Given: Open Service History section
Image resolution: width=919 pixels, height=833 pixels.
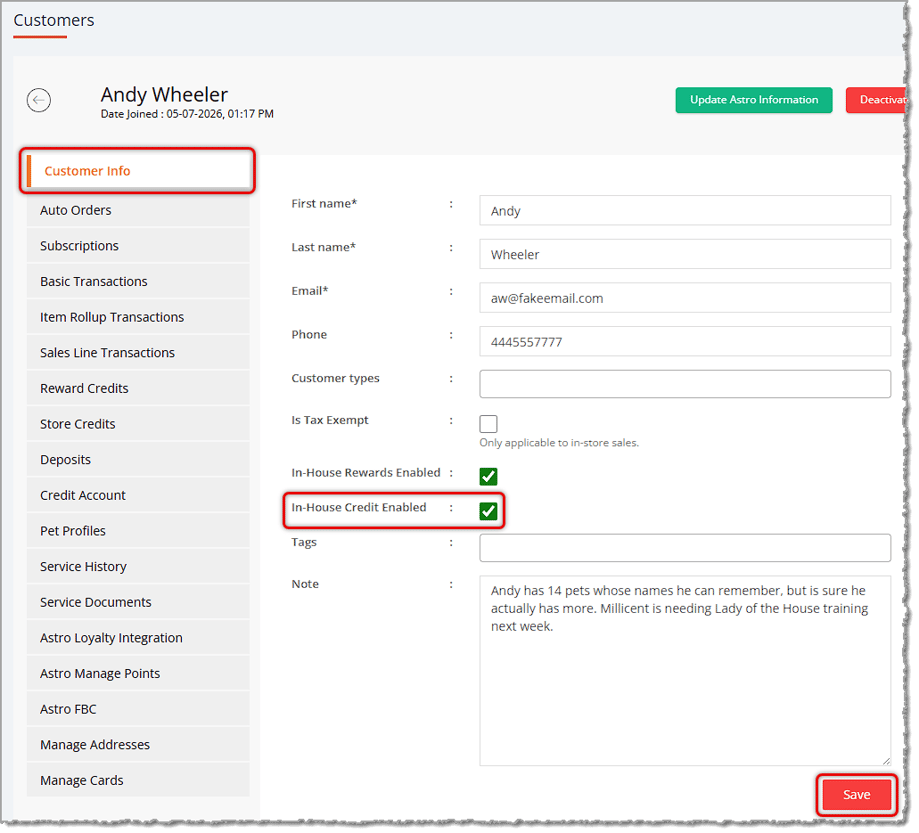Looking at the screenshot, I should pos(138,567).
